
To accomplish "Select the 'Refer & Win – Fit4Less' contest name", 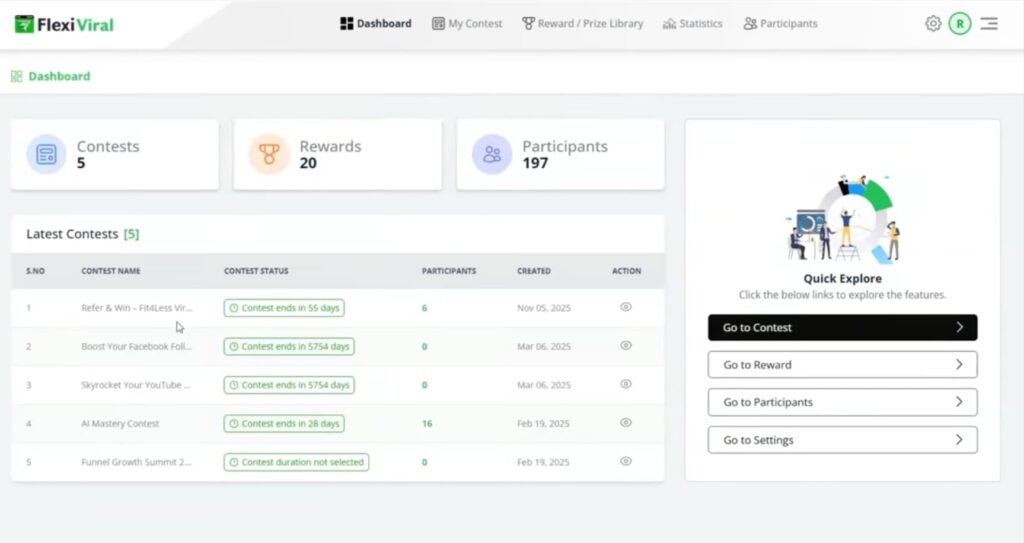I will coord(136,308).
